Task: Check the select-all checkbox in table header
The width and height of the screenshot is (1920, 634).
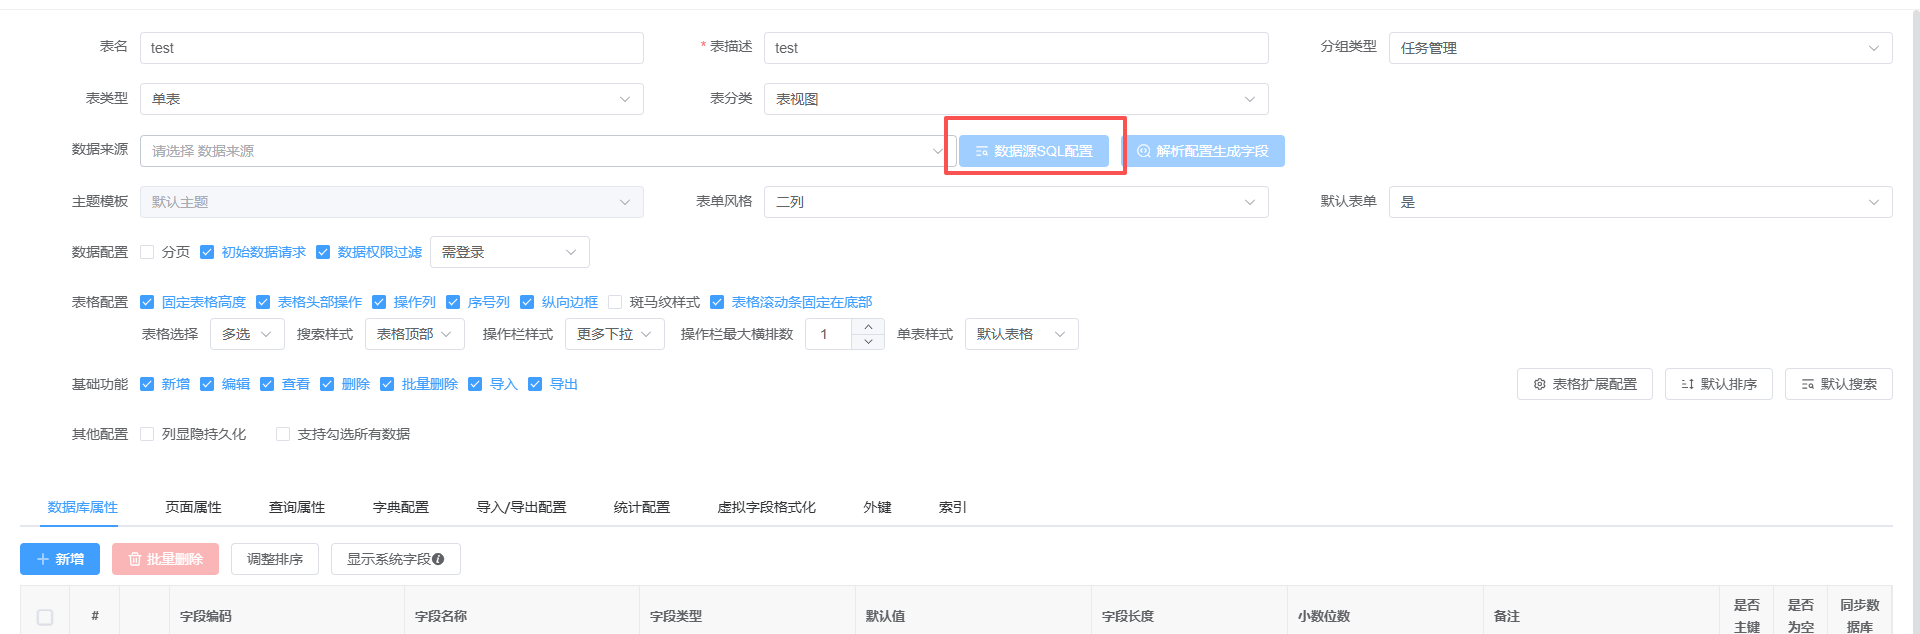Action: click(45, 617)
